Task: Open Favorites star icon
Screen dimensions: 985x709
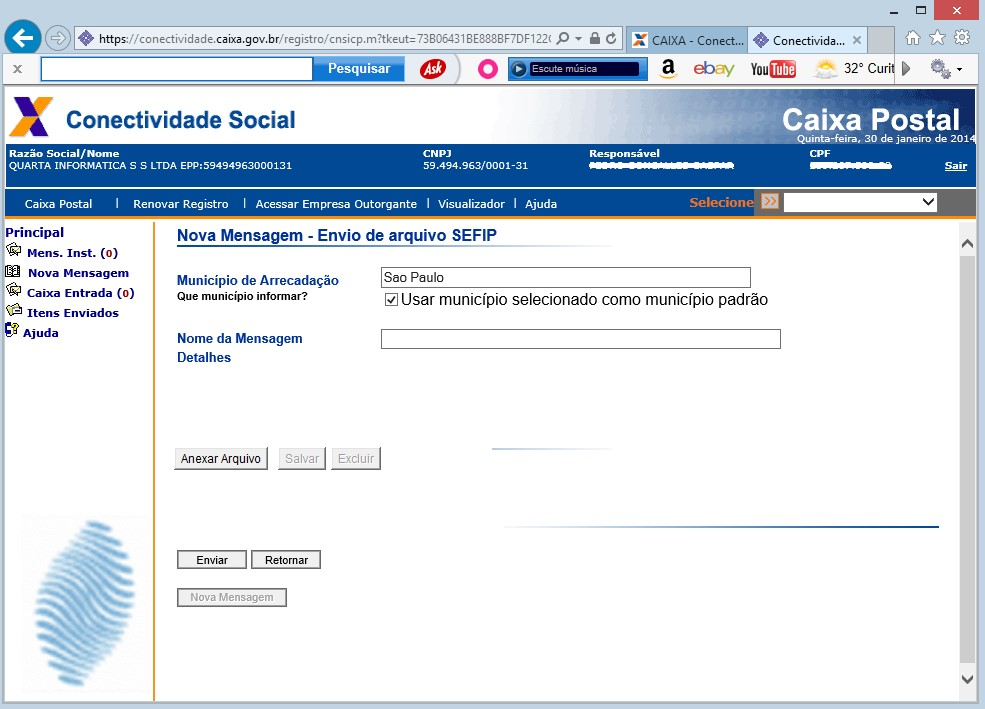Action: (937, 38)
